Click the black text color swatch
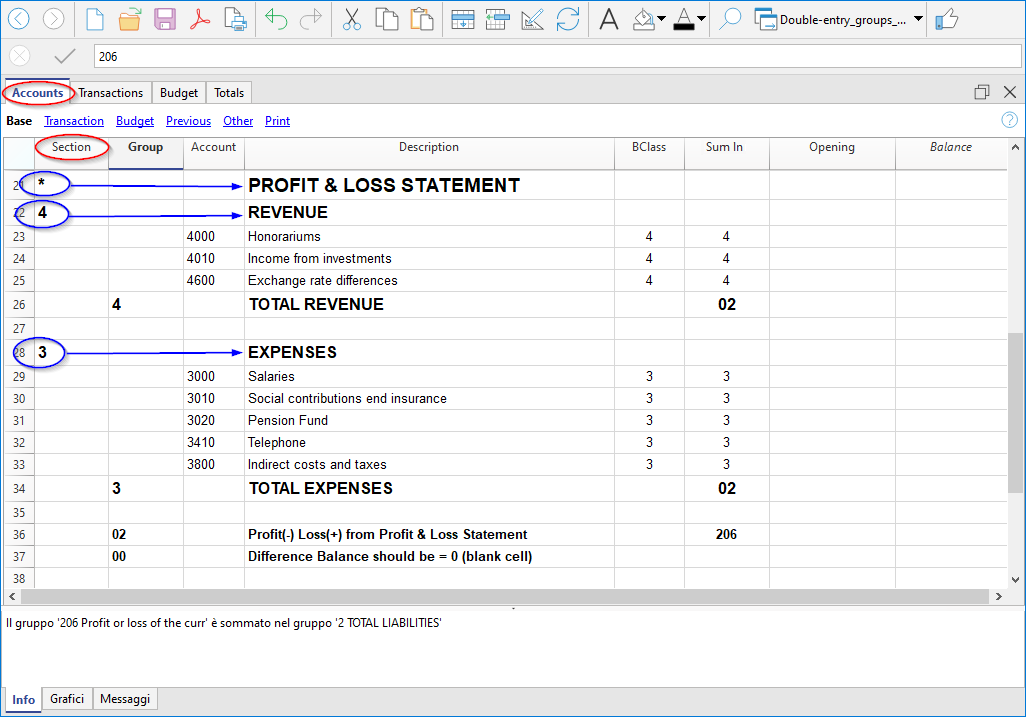This screenshot has width=1026, height=717. [x=684, y=19]
